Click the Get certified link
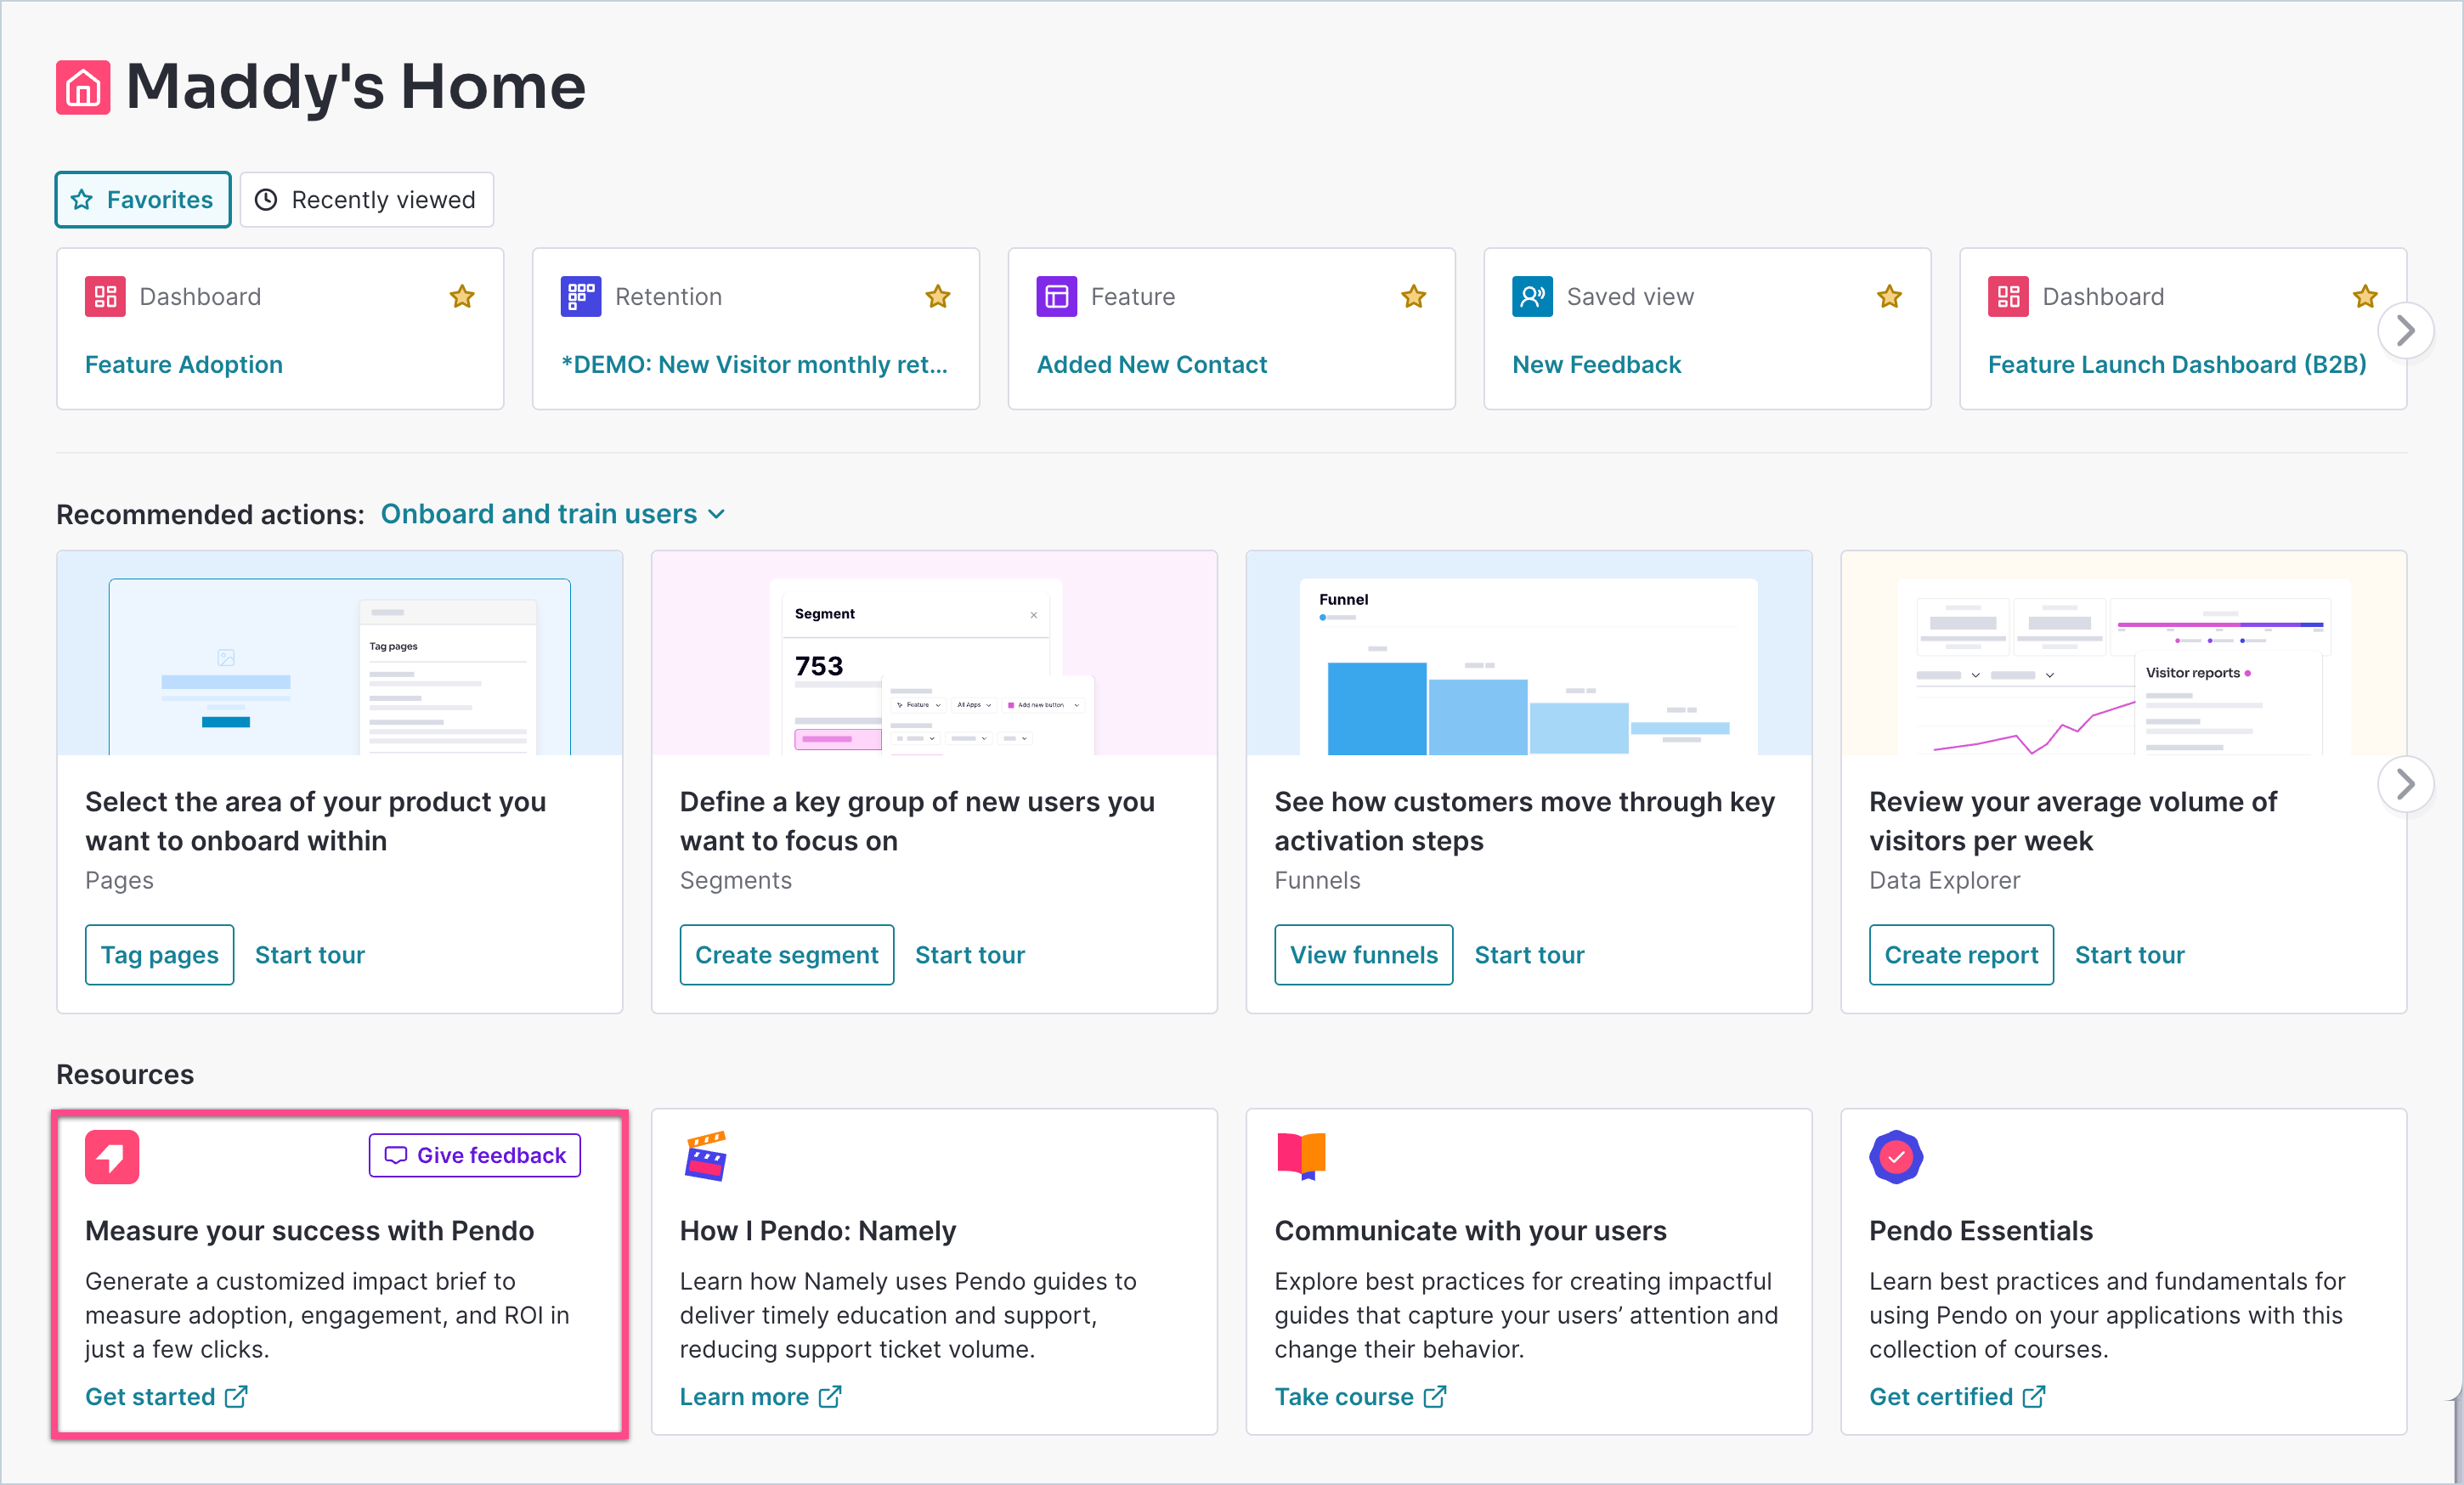Viewport: 2464px width, 1485px height. tap(1941, 1397)
